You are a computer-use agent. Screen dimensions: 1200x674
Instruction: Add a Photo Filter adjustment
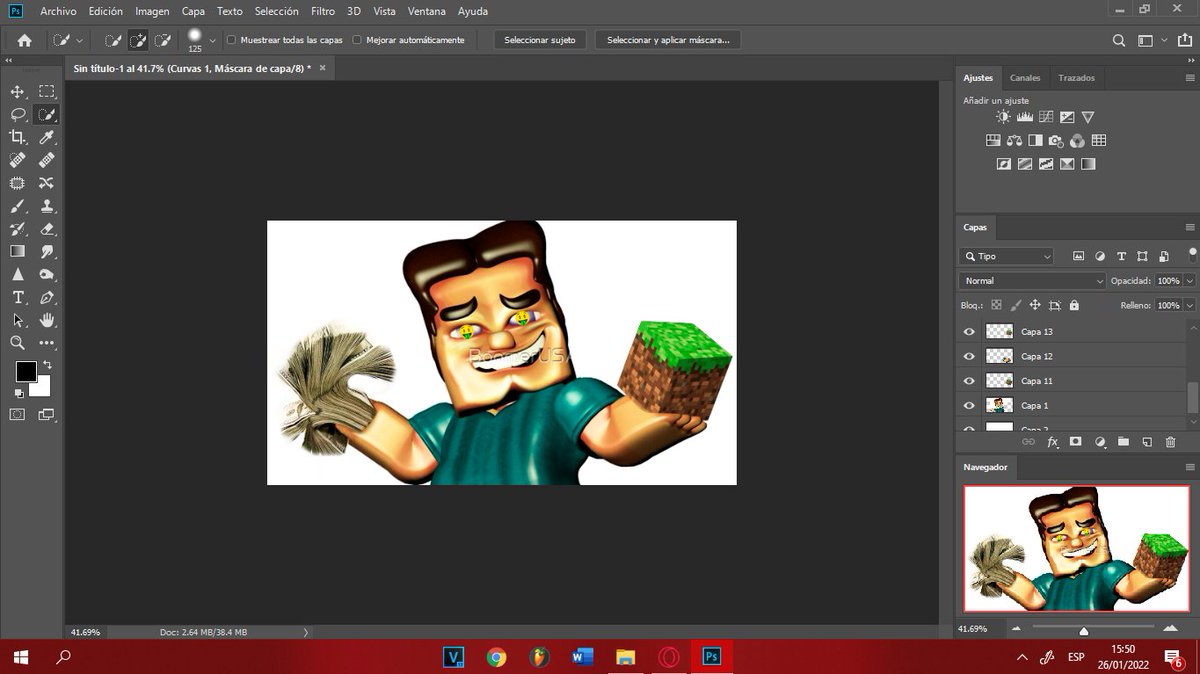[x=1056, y=141]
